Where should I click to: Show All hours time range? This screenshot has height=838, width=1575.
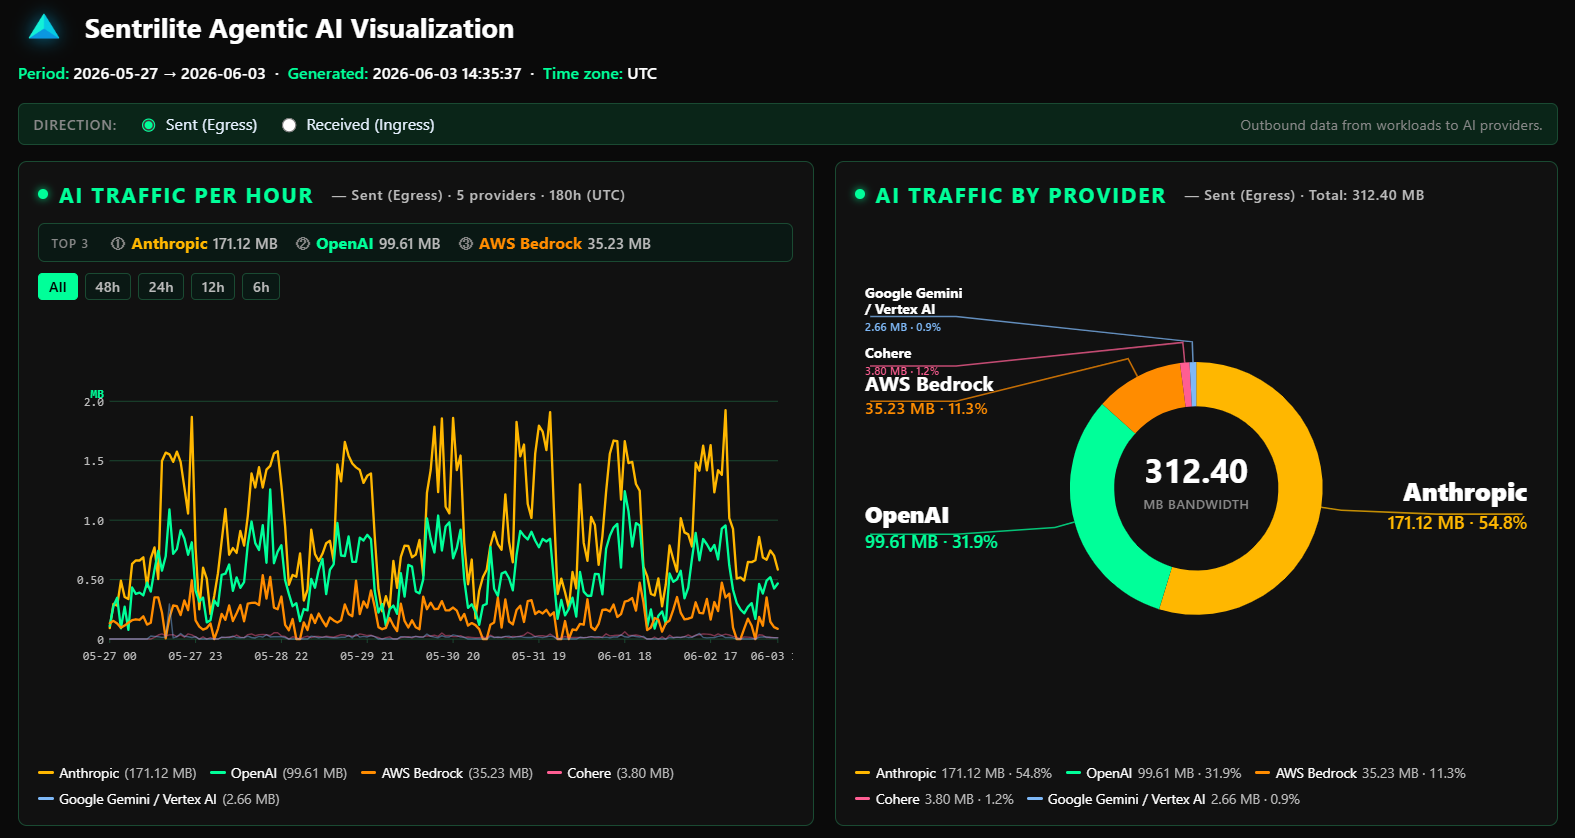coord(58,287)
